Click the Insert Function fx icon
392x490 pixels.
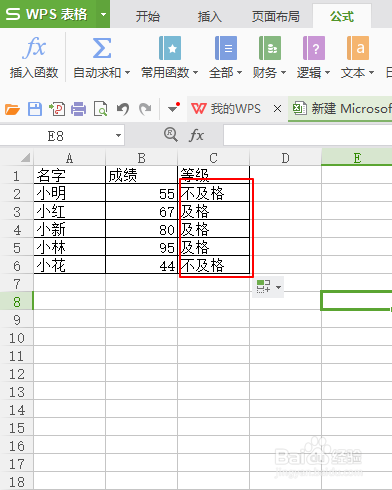coord(34,48)
